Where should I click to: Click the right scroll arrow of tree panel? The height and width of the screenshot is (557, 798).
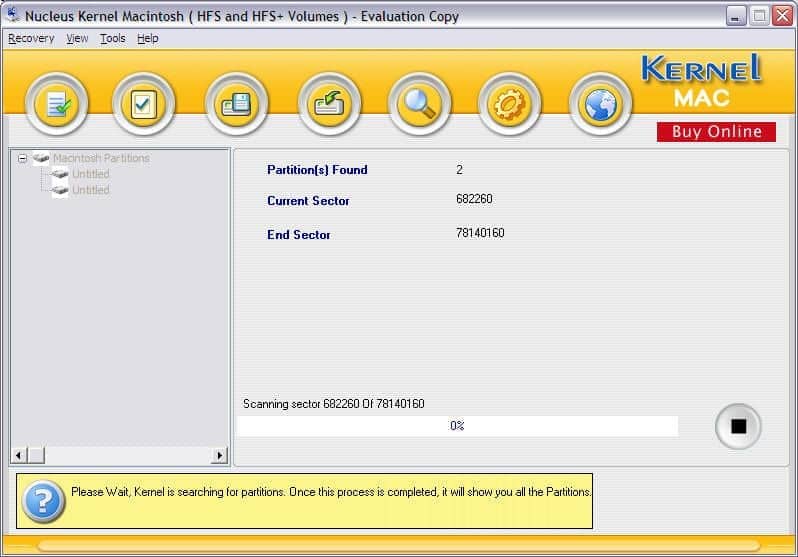(x=219, y=455)
